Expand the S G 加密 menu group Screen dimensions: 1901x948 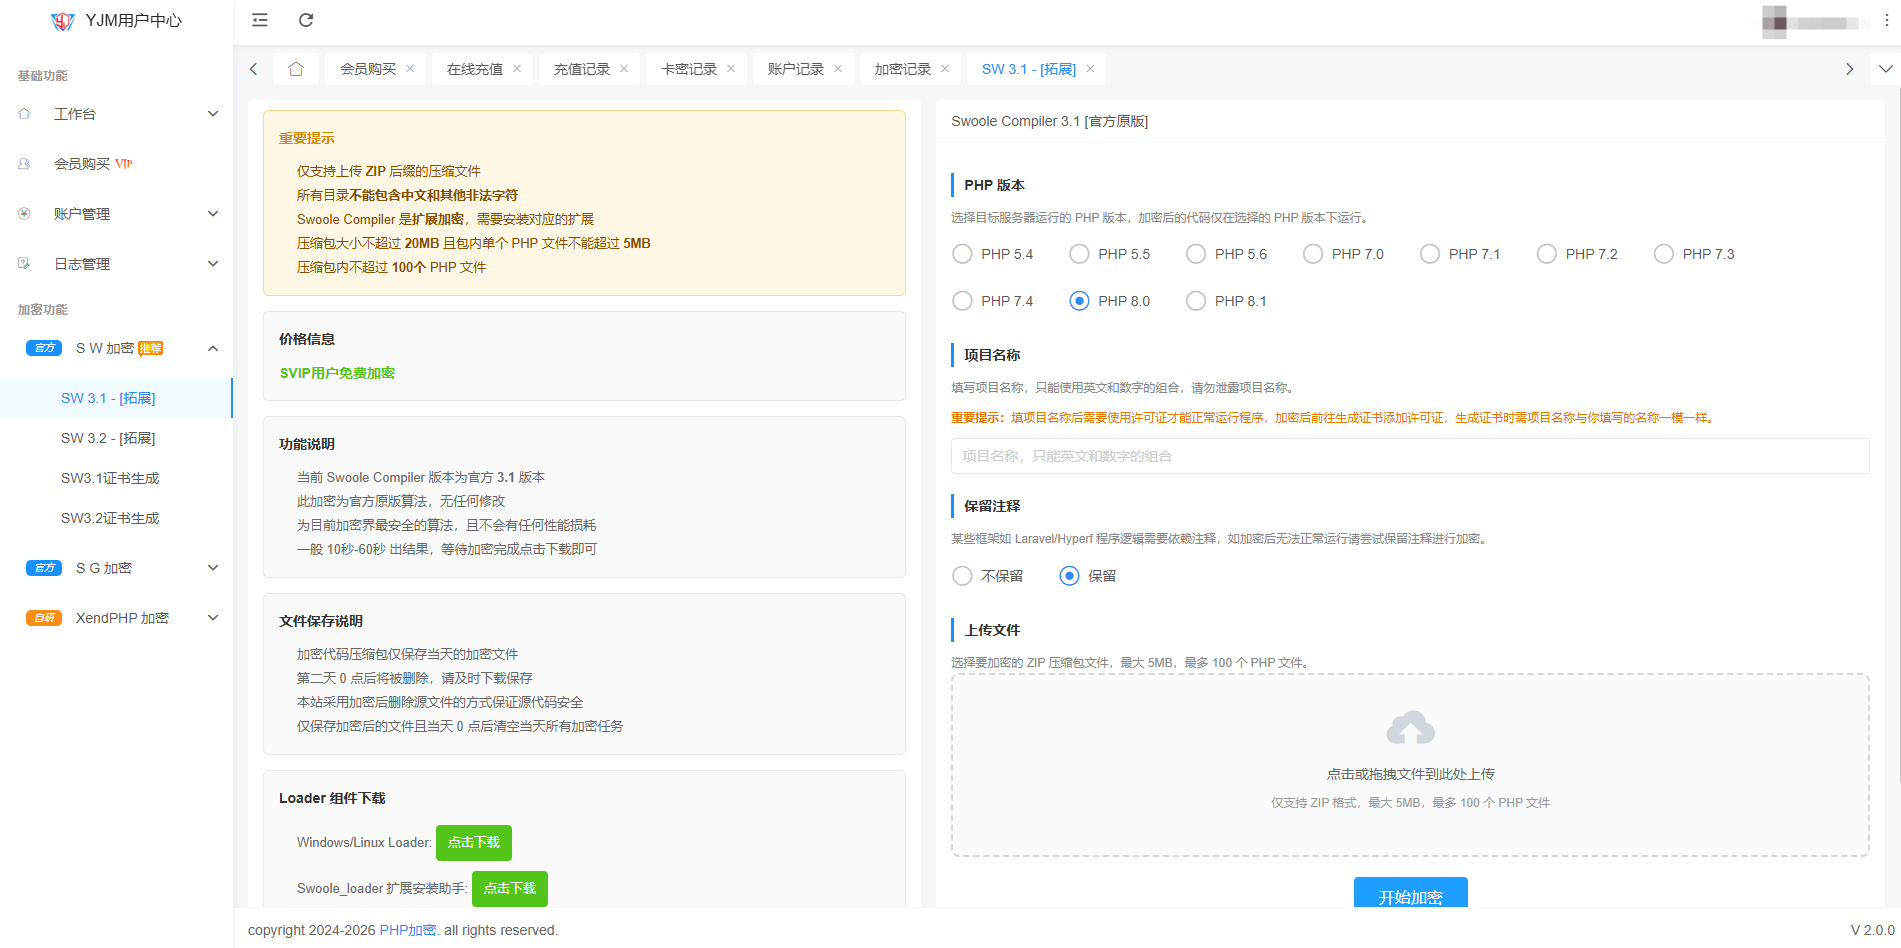tap(118, 568)
